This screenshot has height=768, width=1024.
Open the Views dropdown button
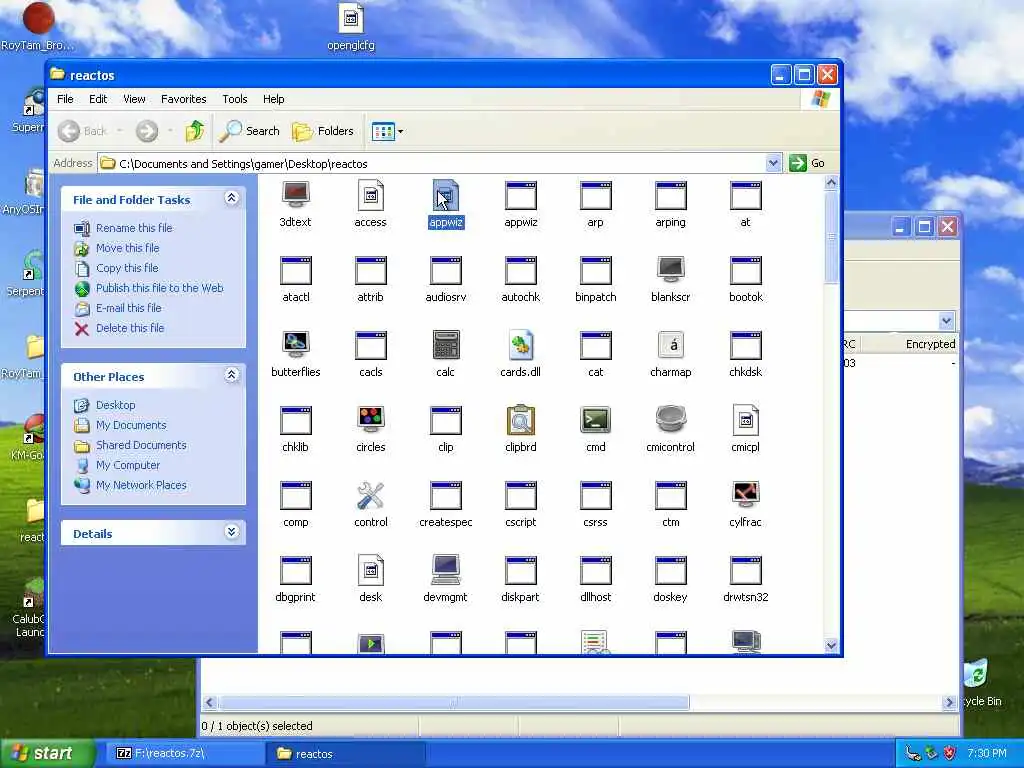click(388, 131)
